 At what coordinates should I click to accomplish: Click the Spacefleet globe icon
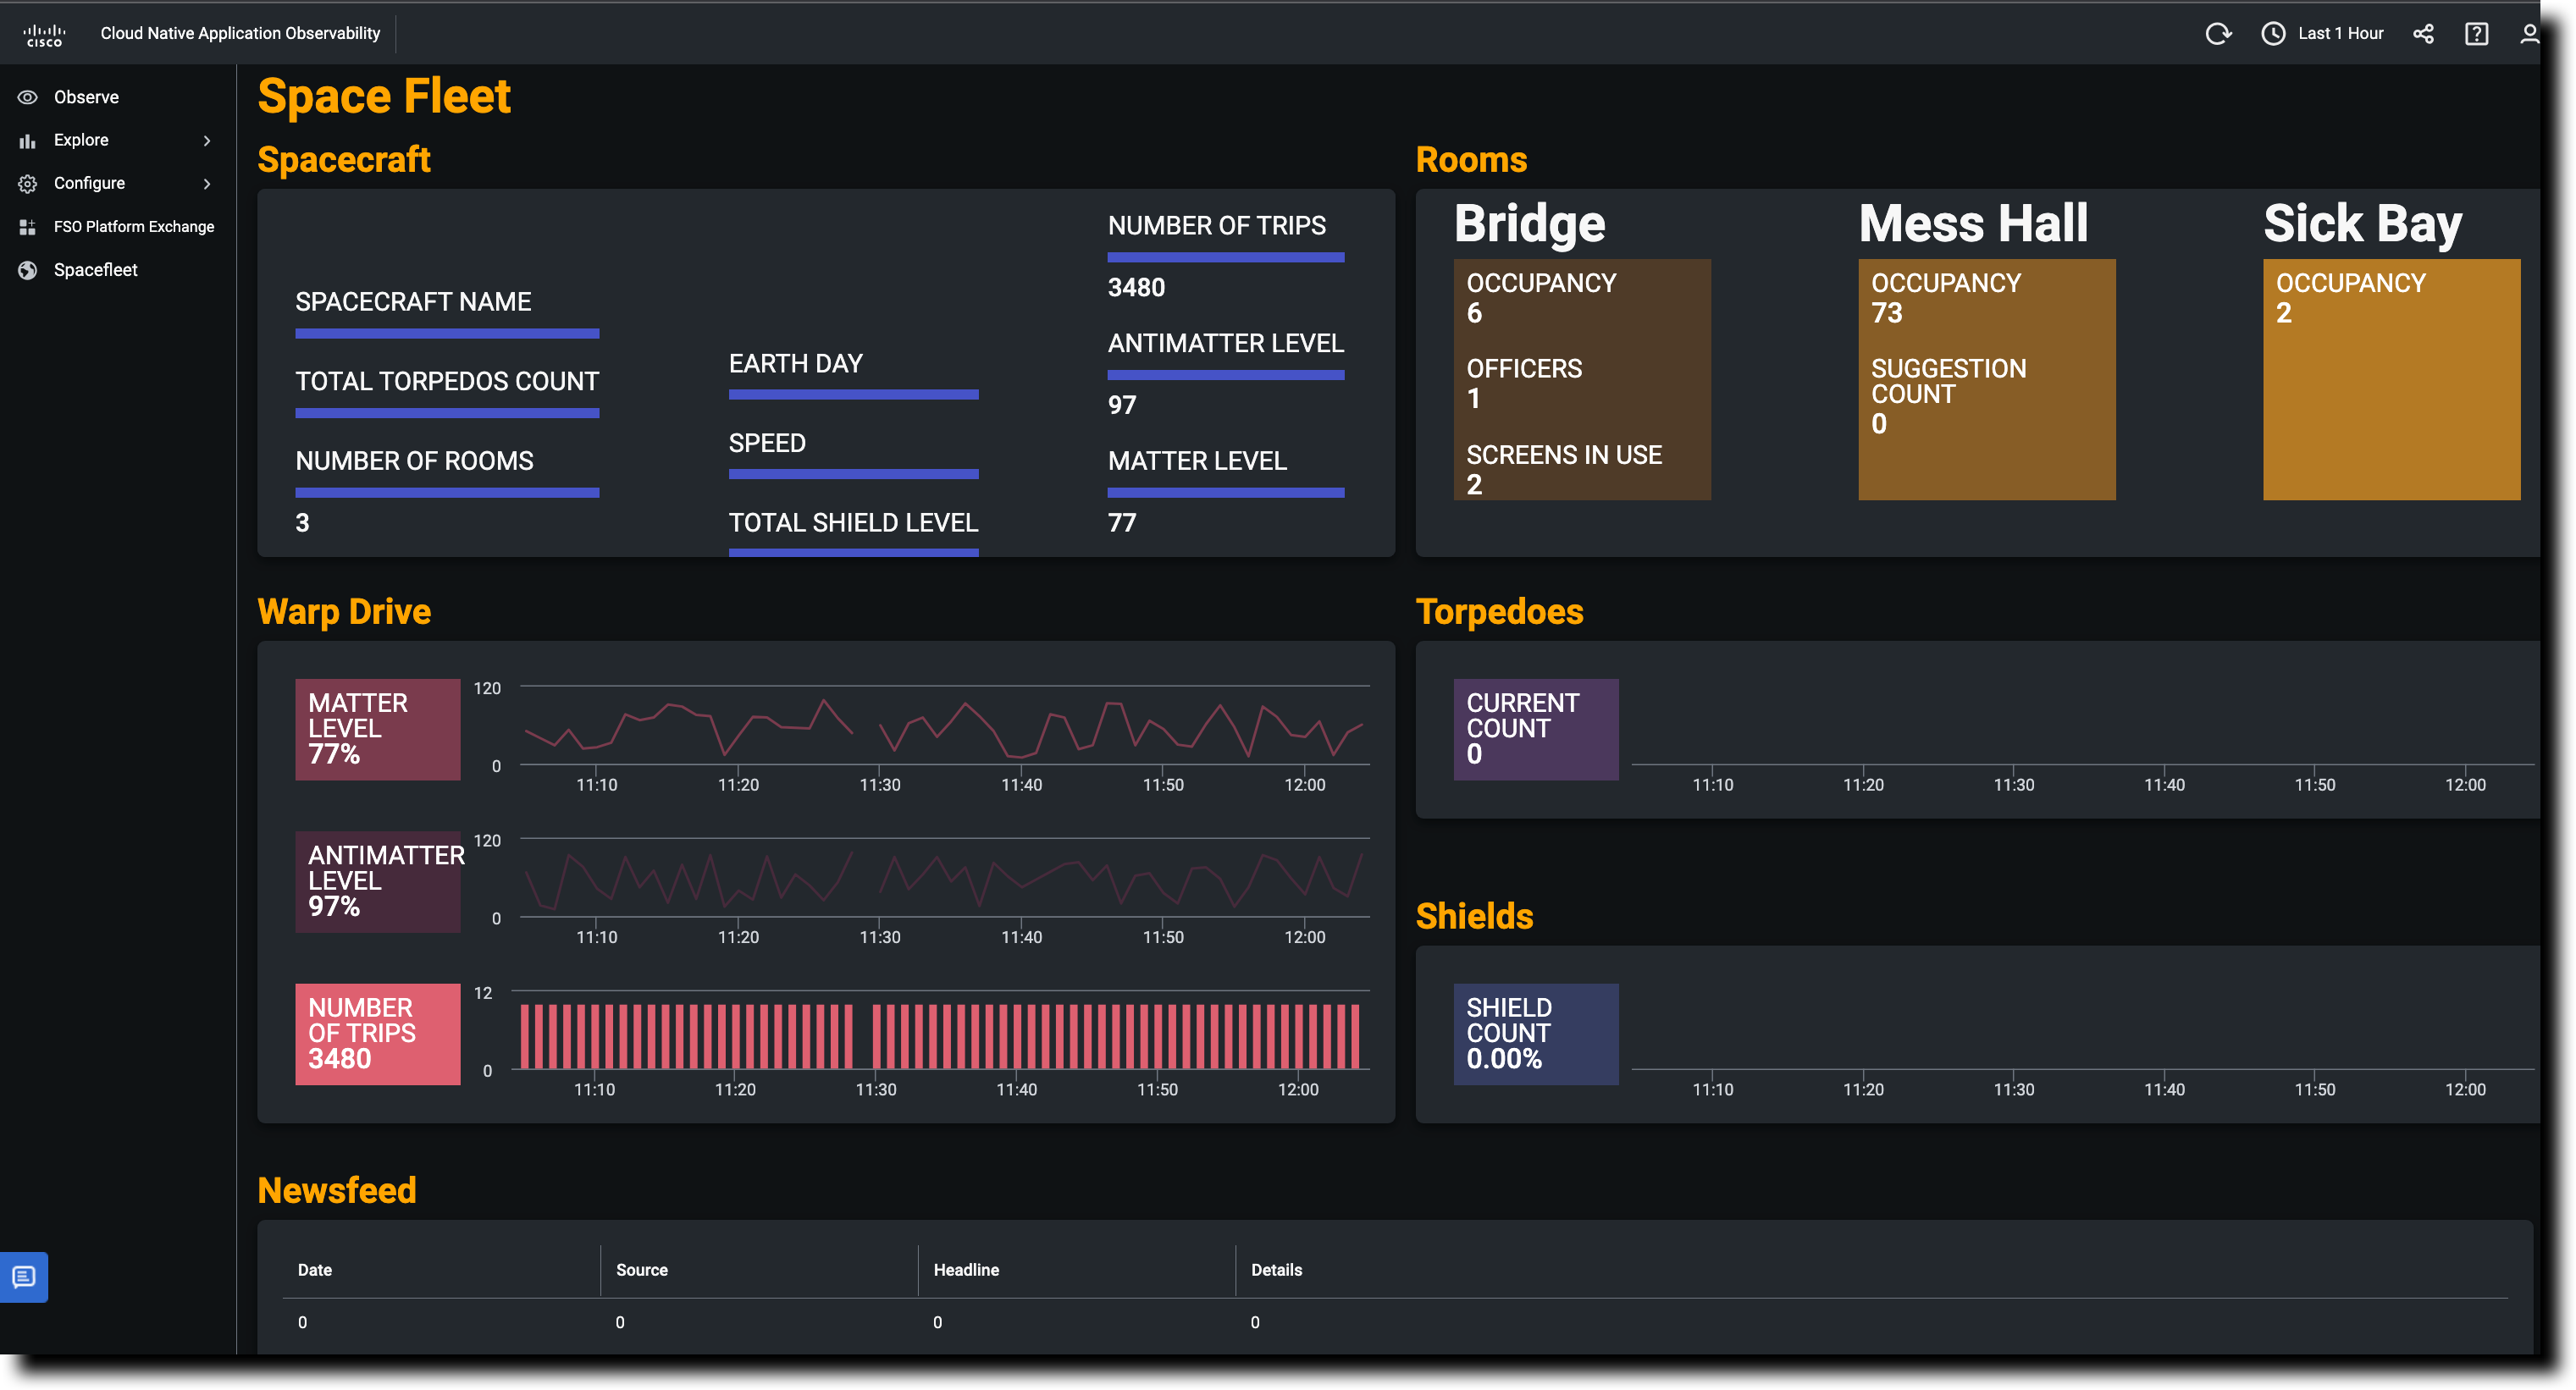[28, 270]
